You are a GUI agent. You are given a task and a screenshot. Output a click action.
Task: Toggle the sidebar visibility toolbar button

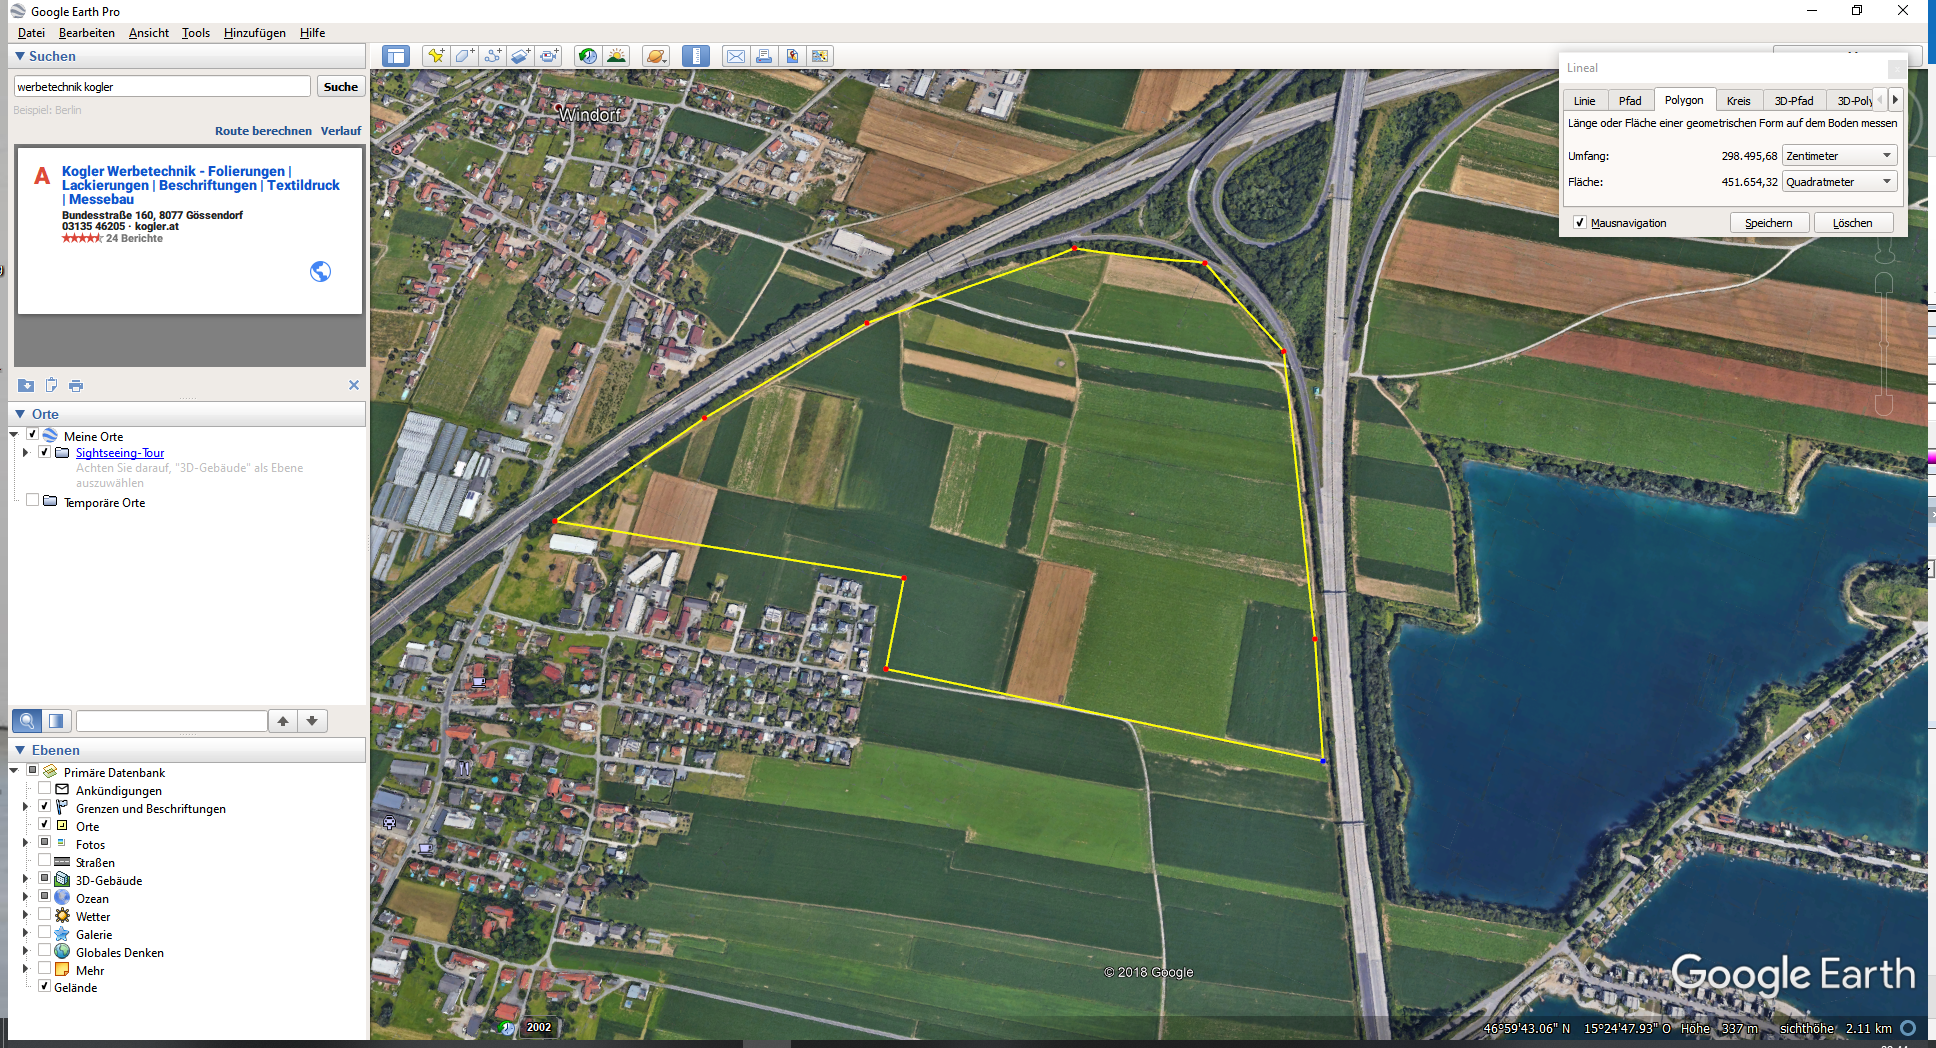[x=396, y=56]
